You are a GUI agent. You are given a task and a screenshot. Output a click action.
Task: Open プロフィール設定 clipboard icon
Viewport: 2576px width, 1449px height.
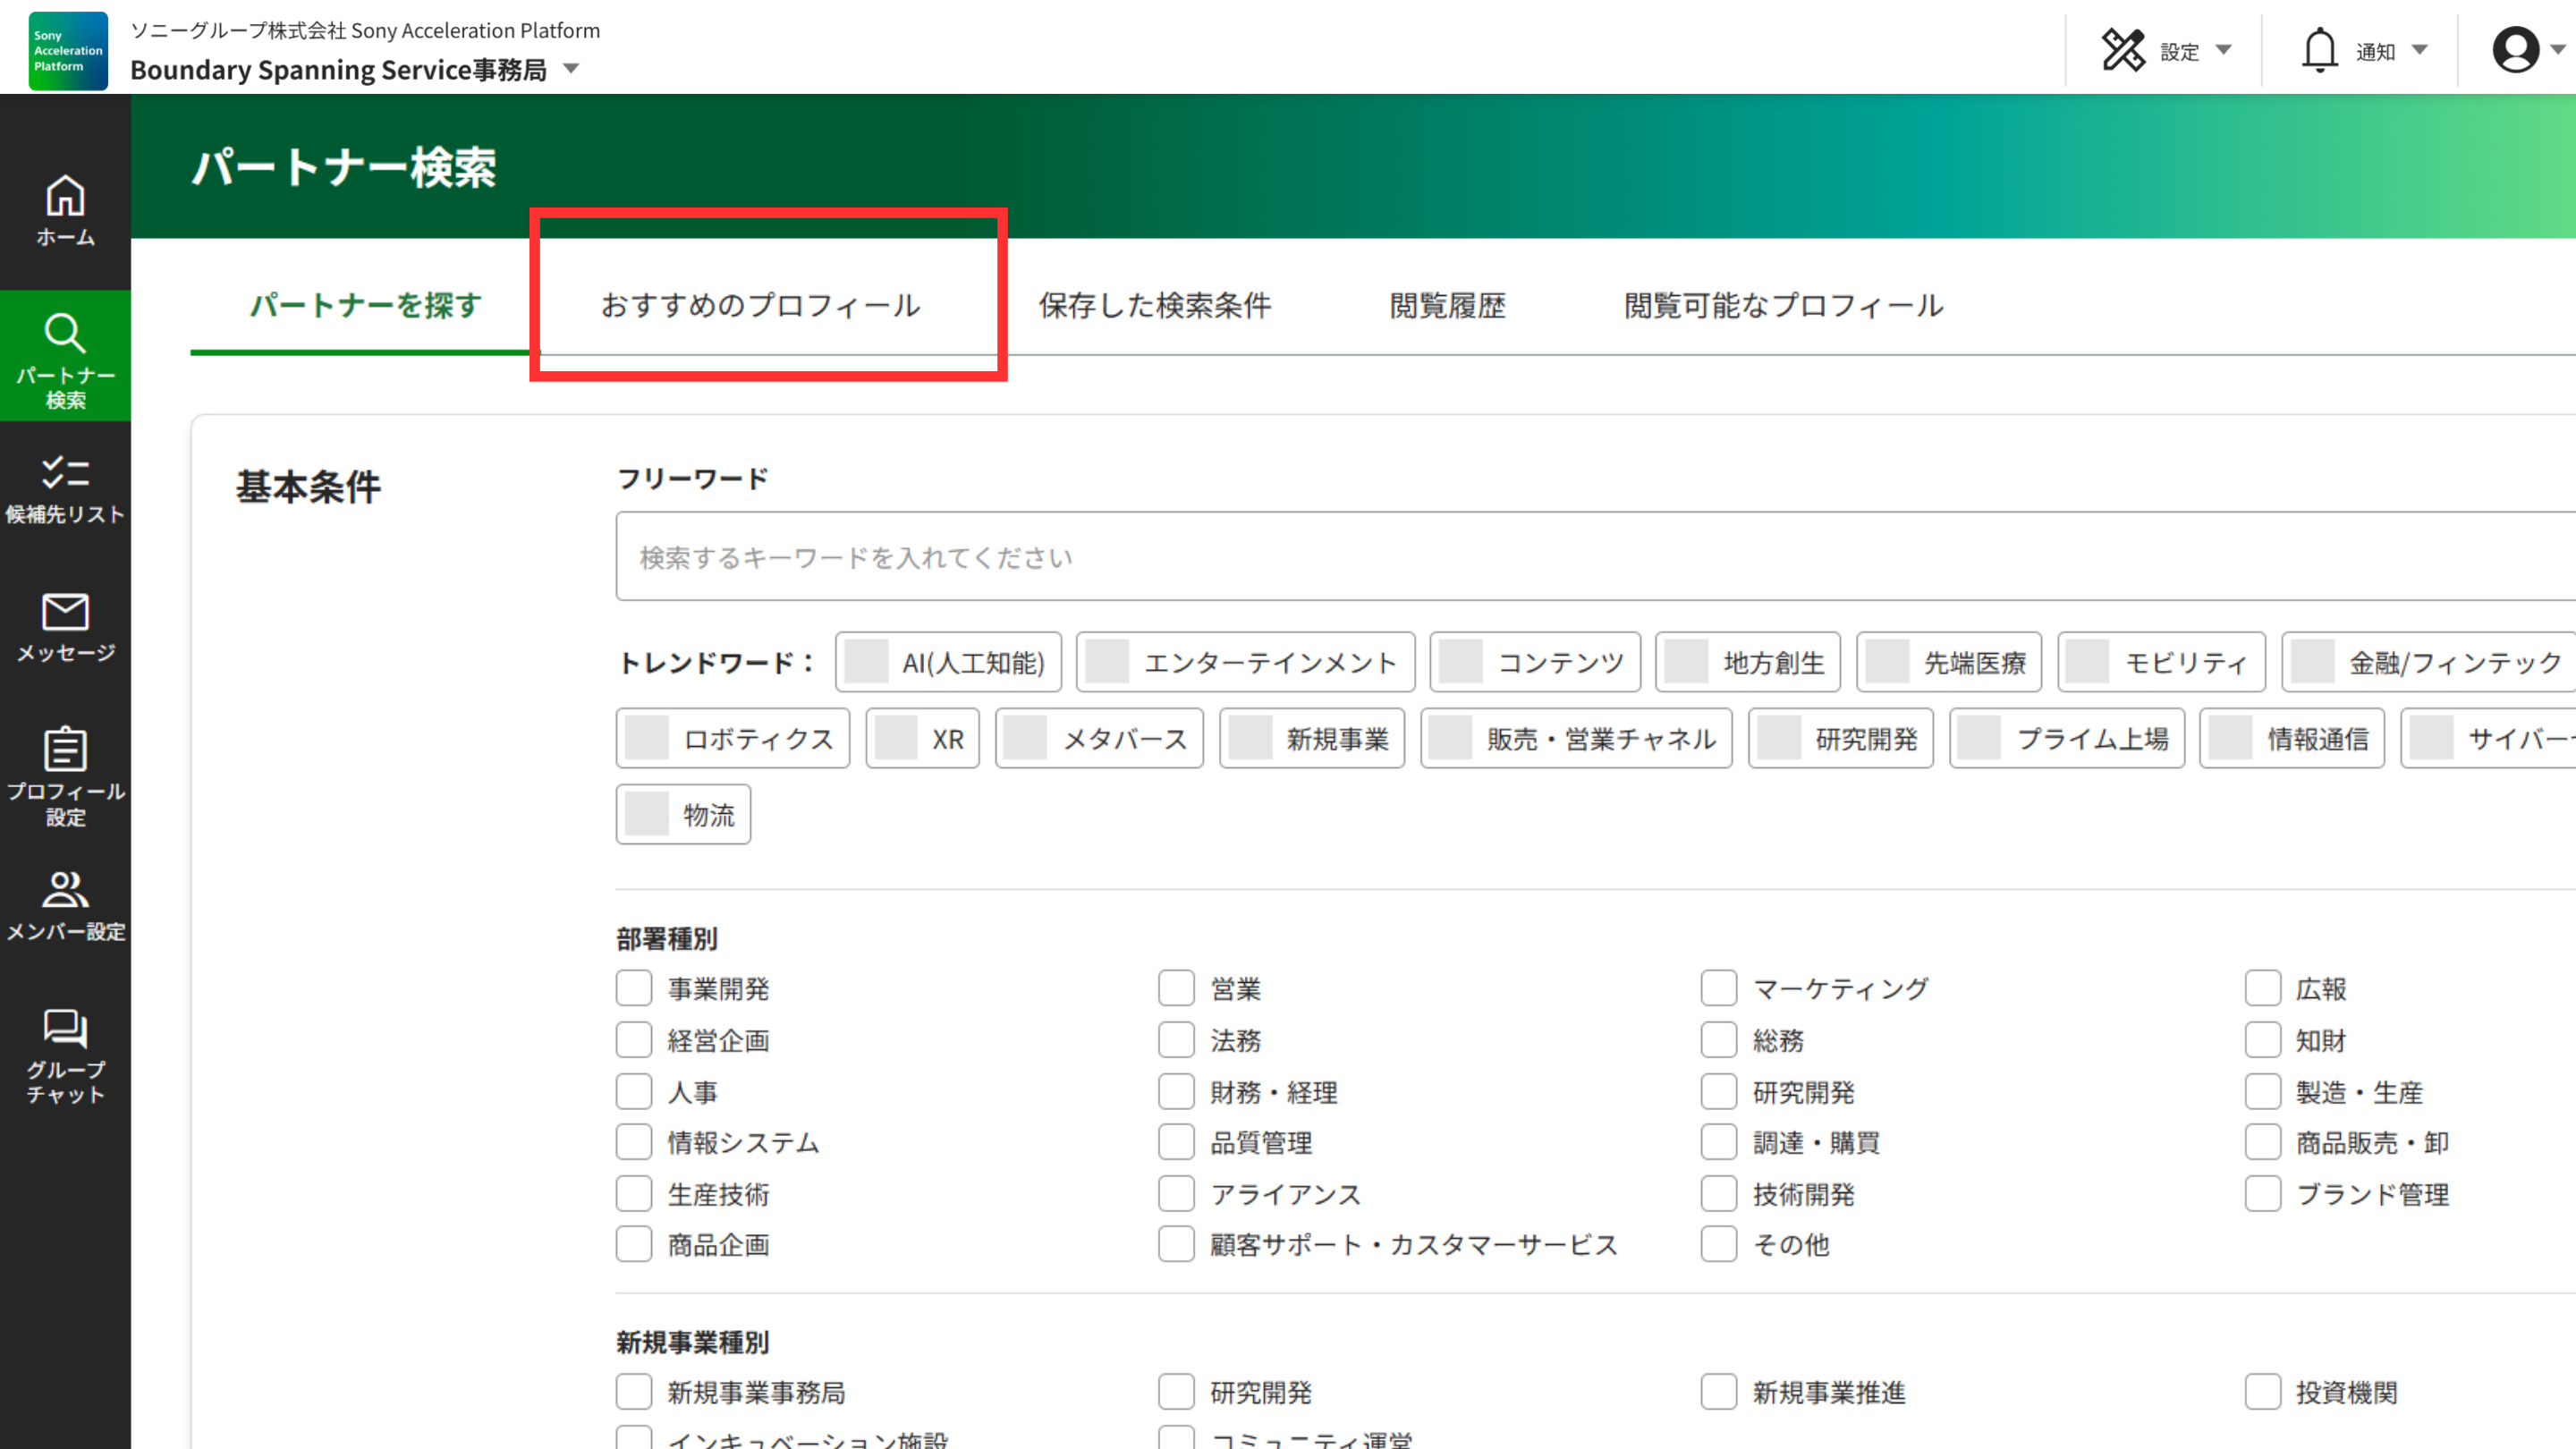(65, 749)
